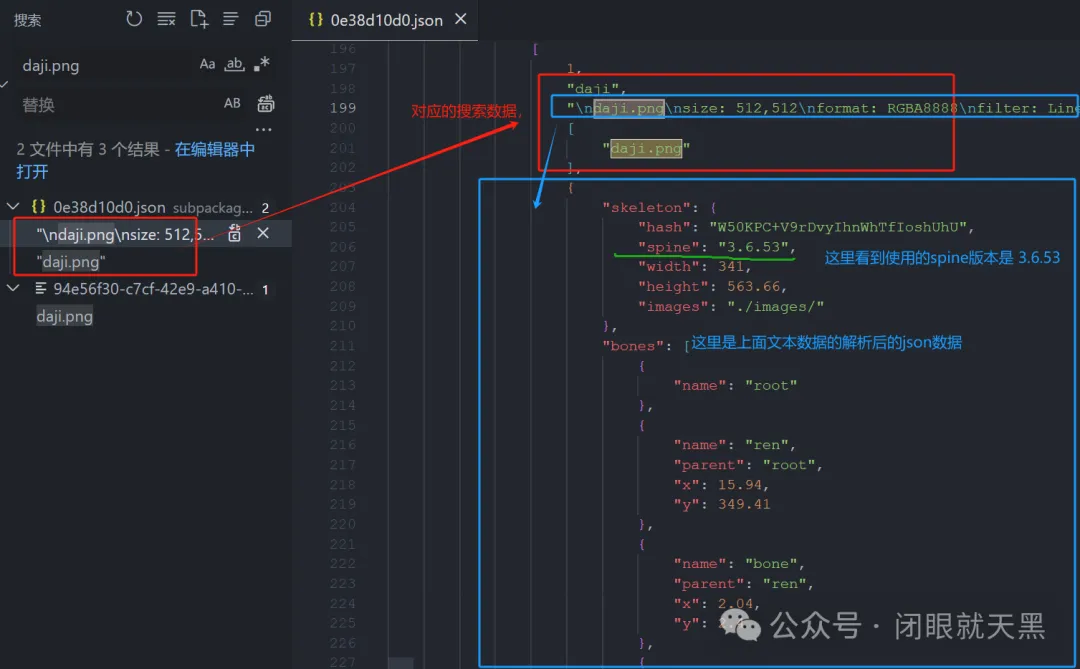Image resolution: width=1080 pixels, height=669 pixels.
Task: Click the "name": "ren" line
Action: pos(734,445)
